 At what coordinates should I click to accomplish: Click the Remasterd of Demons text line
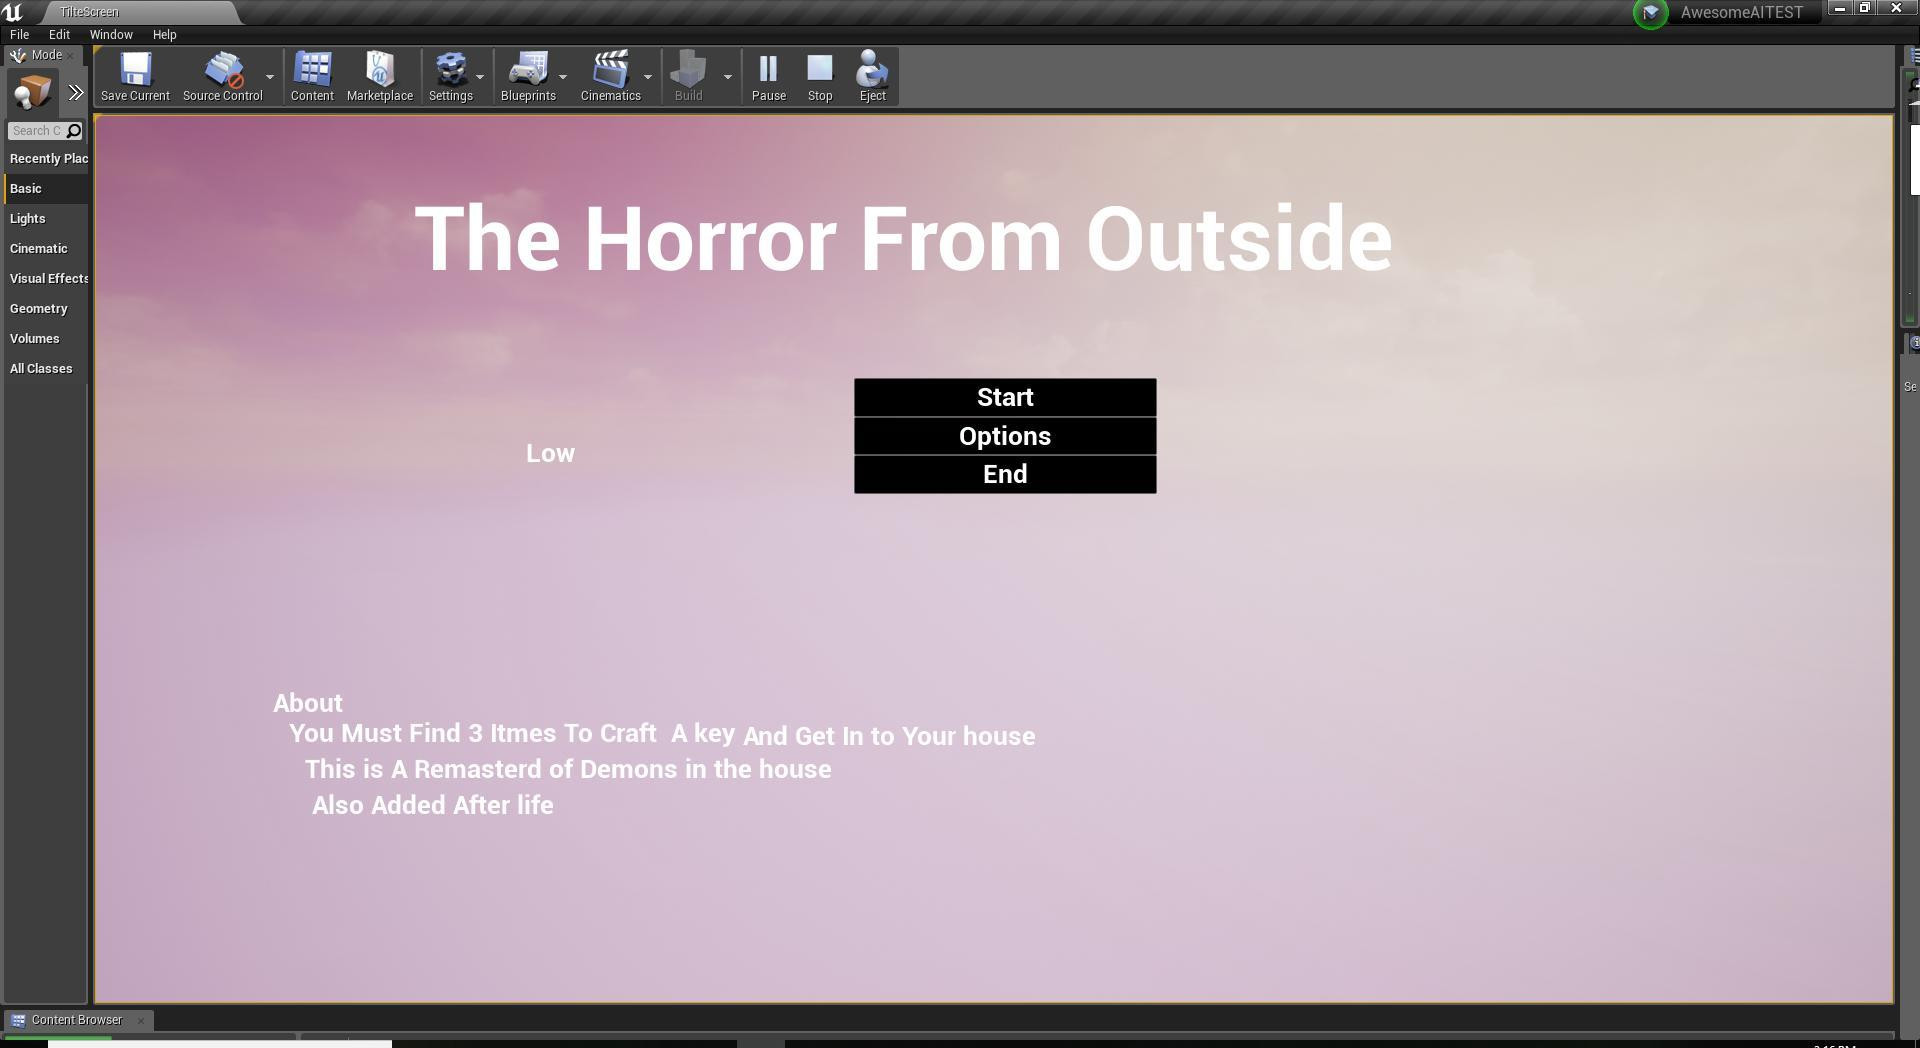pyautogui.click(x=568, y=769)
